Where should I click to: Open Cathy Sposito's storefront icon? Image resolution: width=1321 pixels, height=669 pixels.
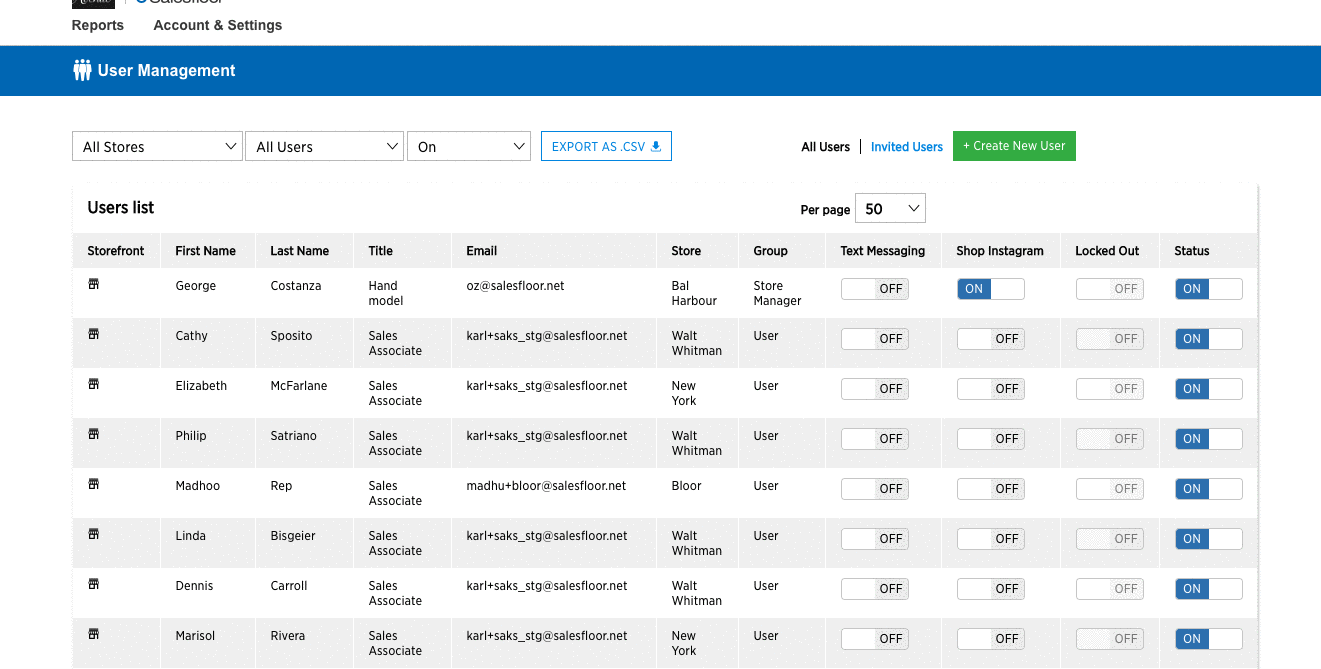94,334
